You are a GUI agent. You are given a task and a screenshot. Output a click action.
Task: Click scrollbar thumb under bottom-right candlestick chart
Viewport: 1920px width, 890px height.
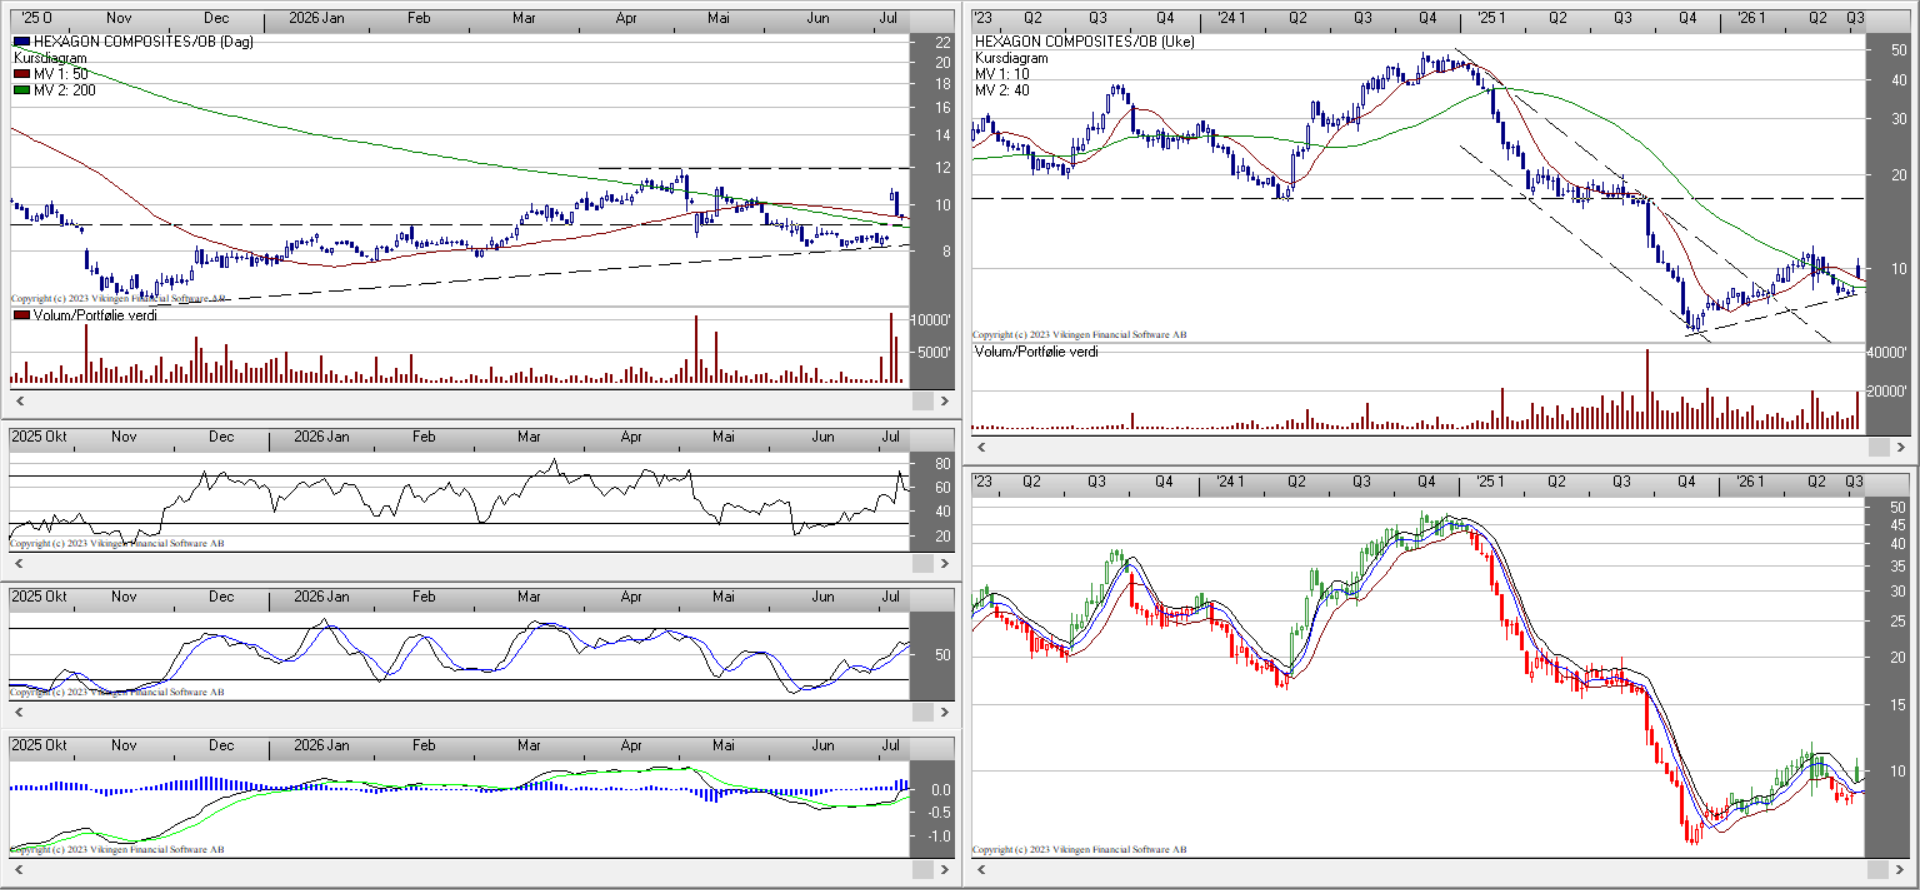click(x=1878, y=870)
